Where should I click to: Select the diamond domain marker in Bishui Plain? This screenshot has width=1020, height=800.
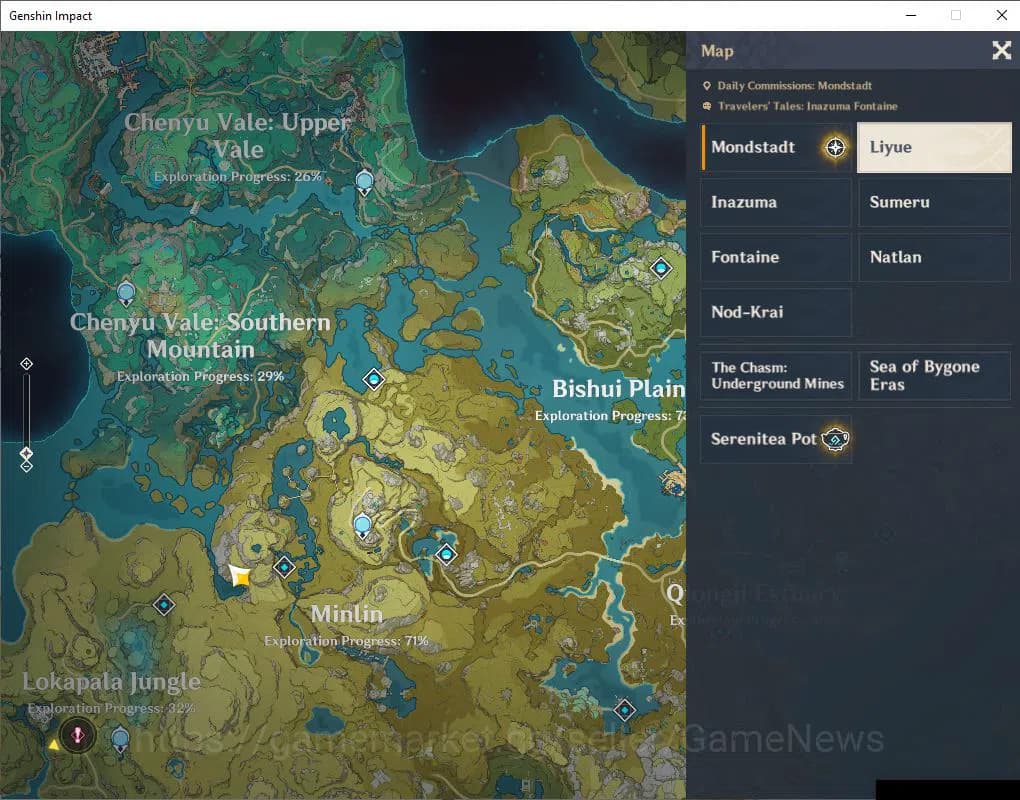coord(660,268)
